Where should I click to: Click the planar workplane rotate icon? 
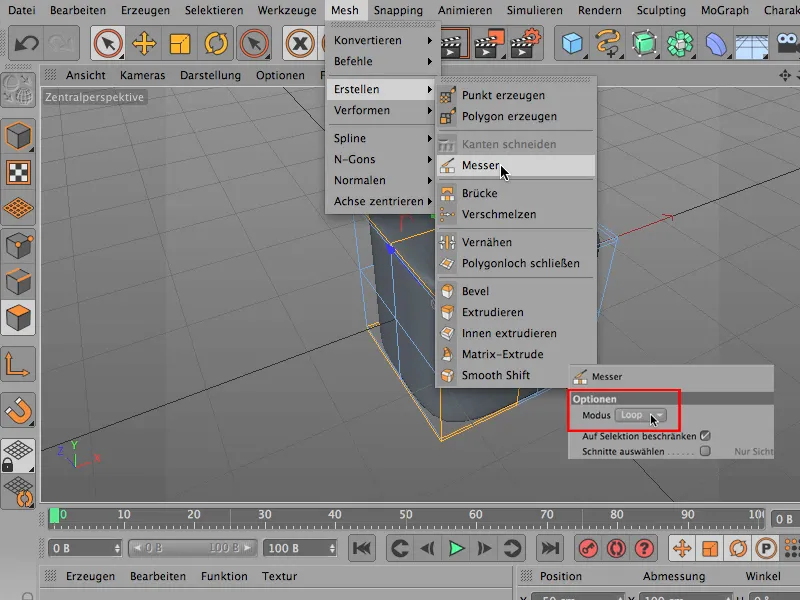pos(18,492)
